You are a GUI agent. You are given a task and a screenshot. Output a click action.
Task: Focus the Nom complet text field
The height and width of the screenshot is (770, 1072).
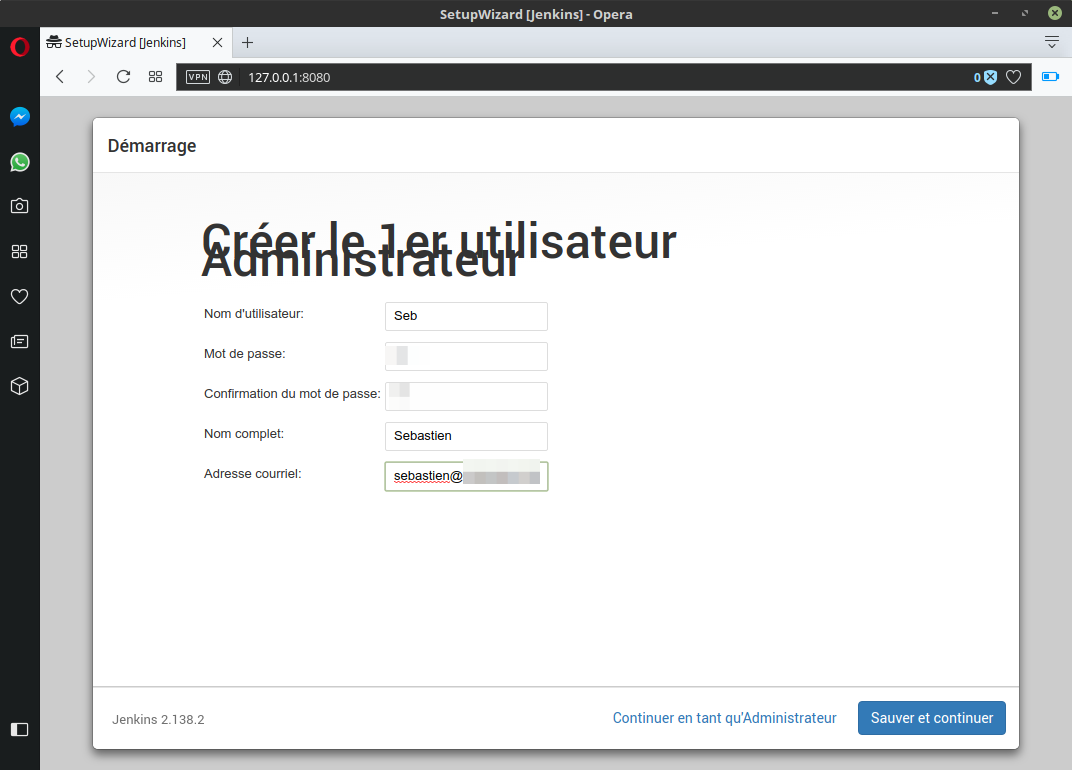[x=466, y=436]
